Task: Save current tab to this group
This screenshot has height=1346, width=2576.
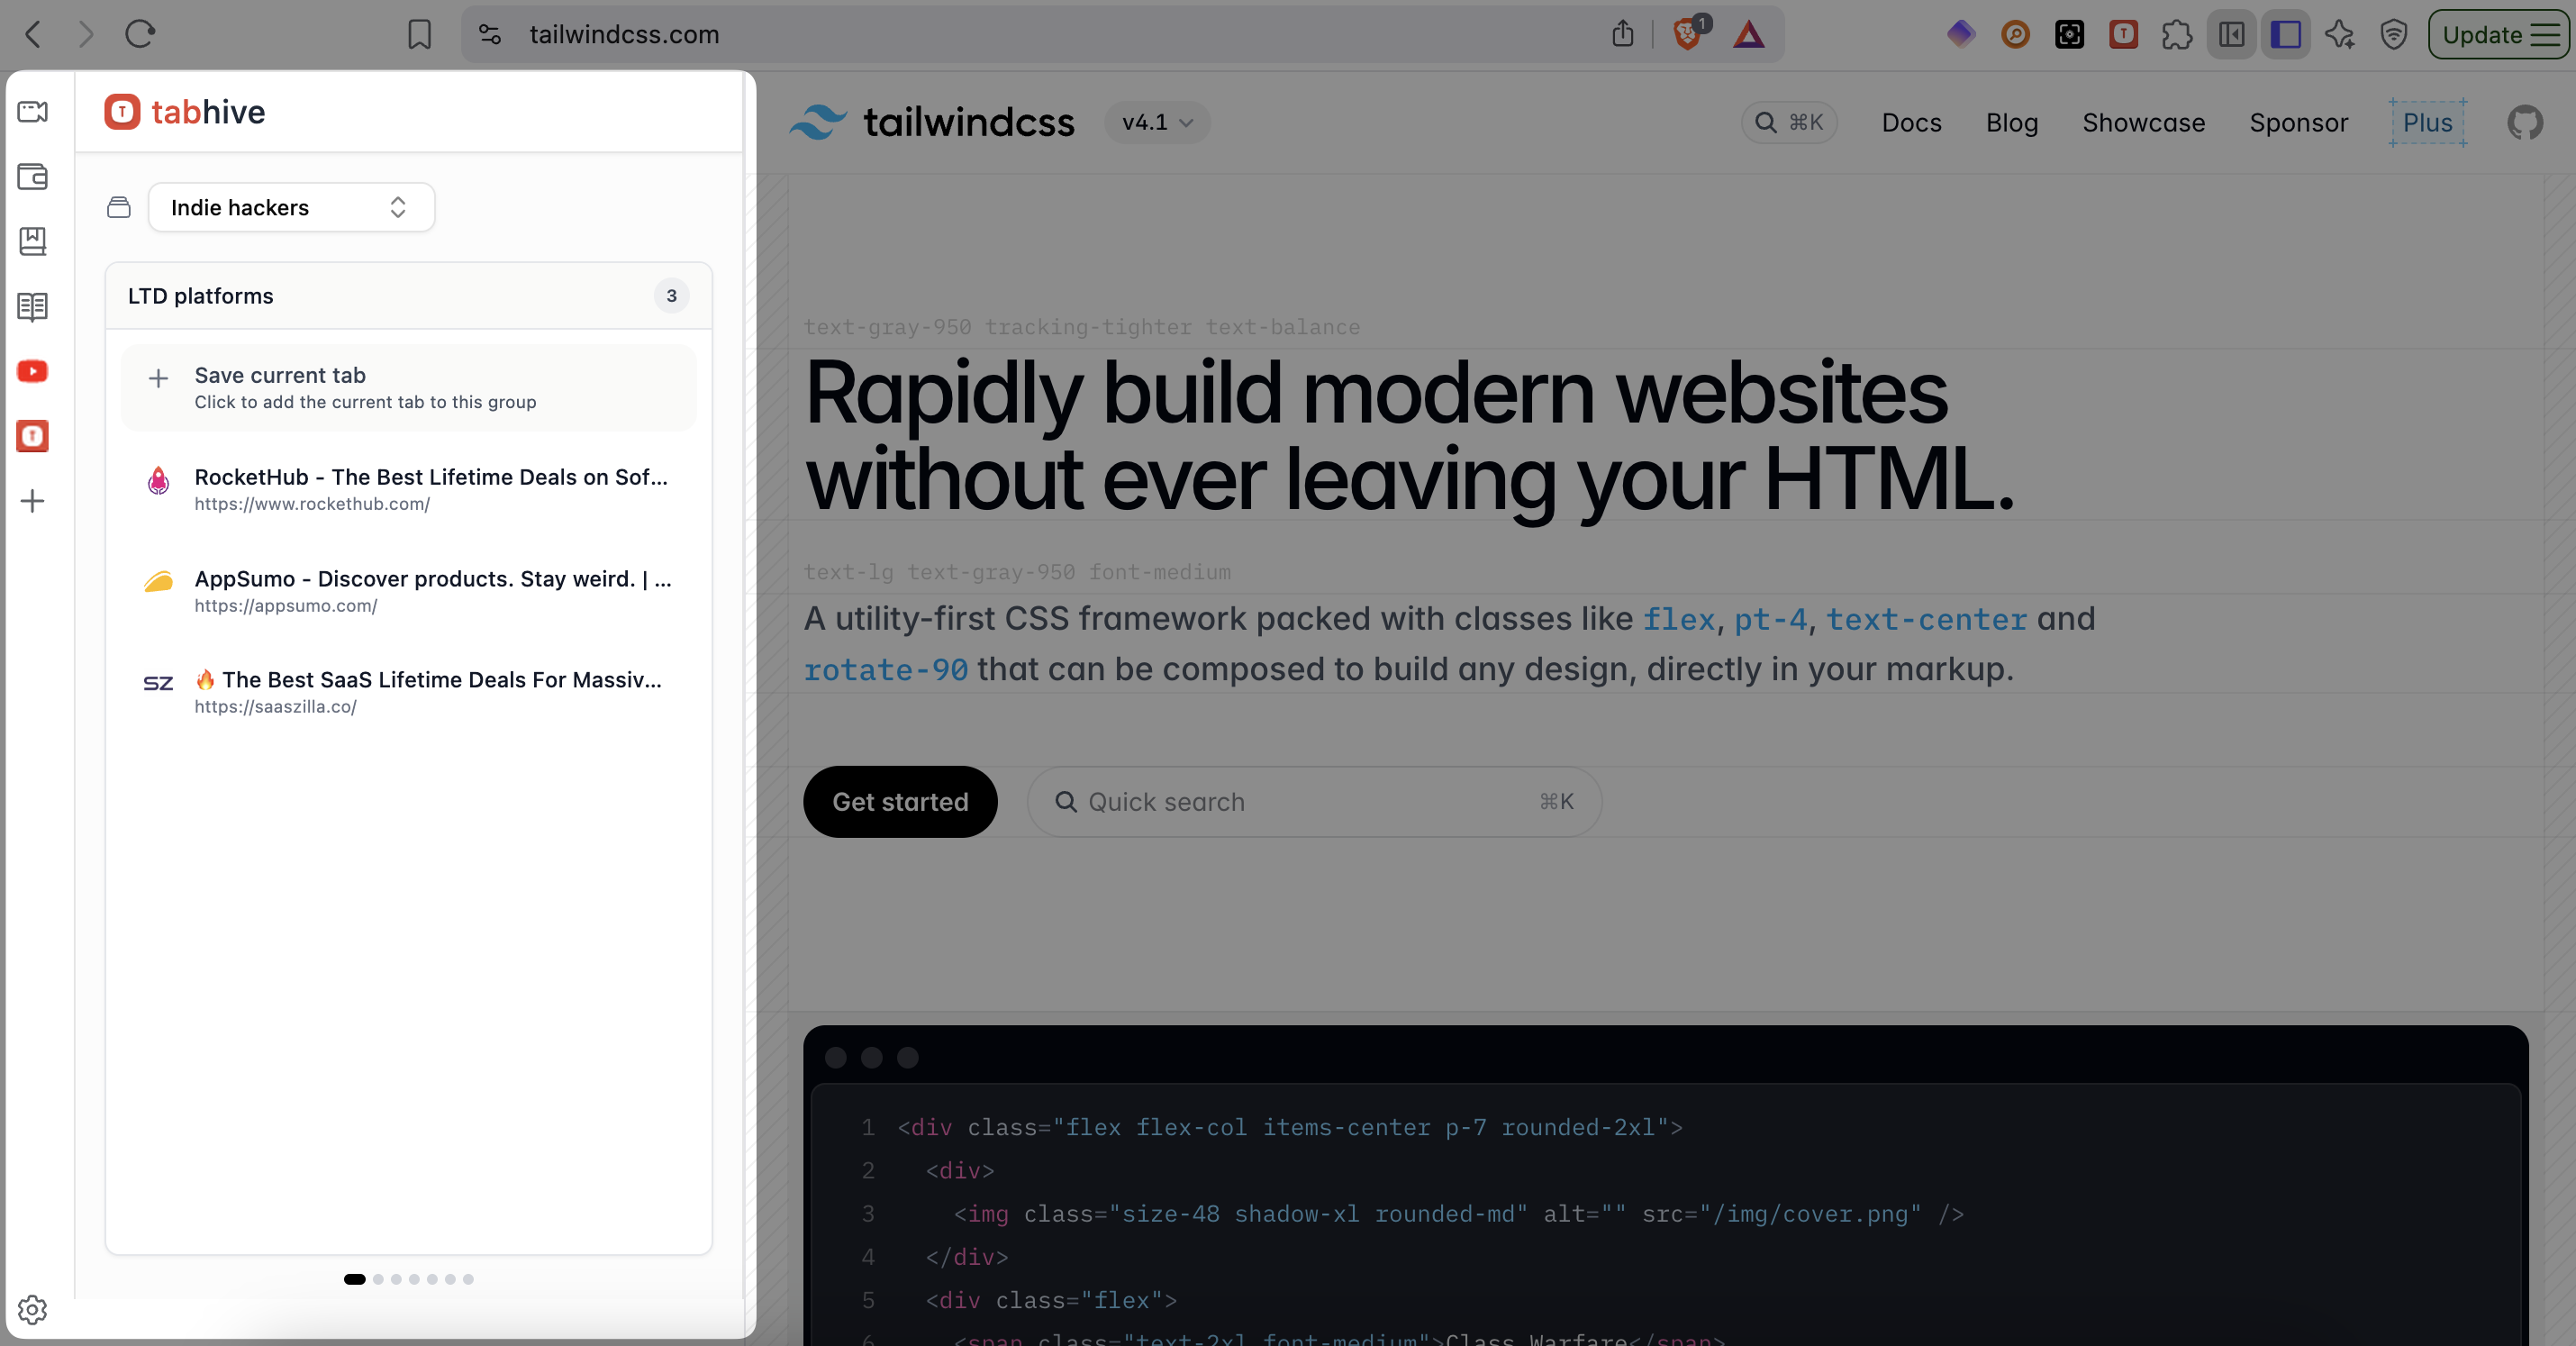Action: [408, 388]
